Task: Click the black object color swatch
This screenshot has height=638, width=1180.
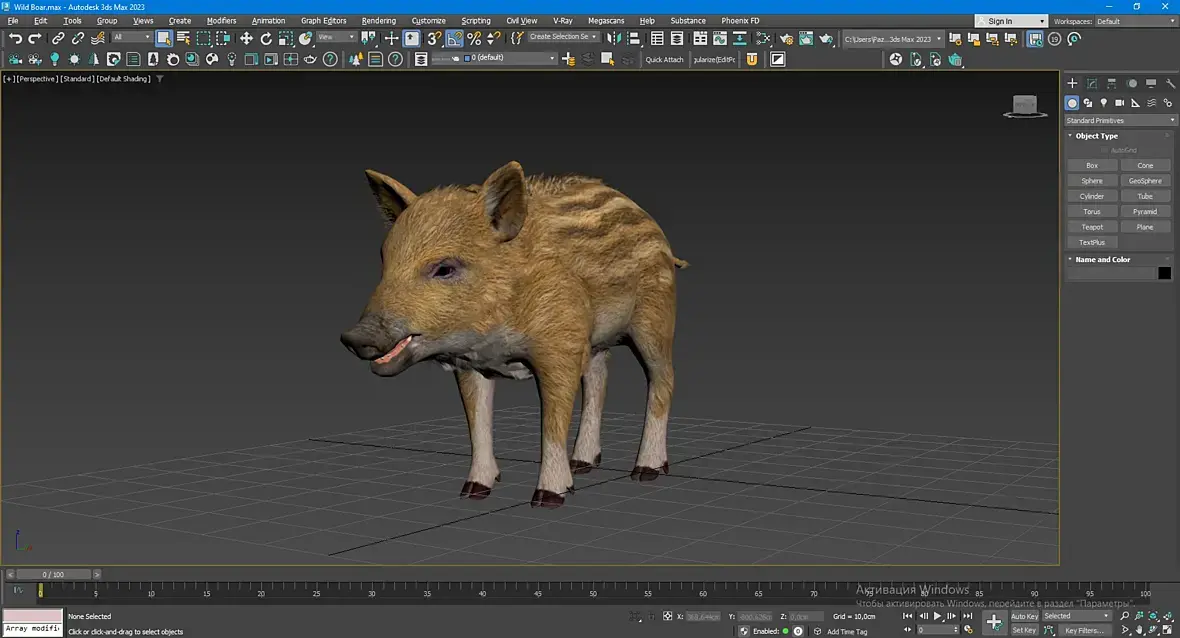Action: (1164, 273)
